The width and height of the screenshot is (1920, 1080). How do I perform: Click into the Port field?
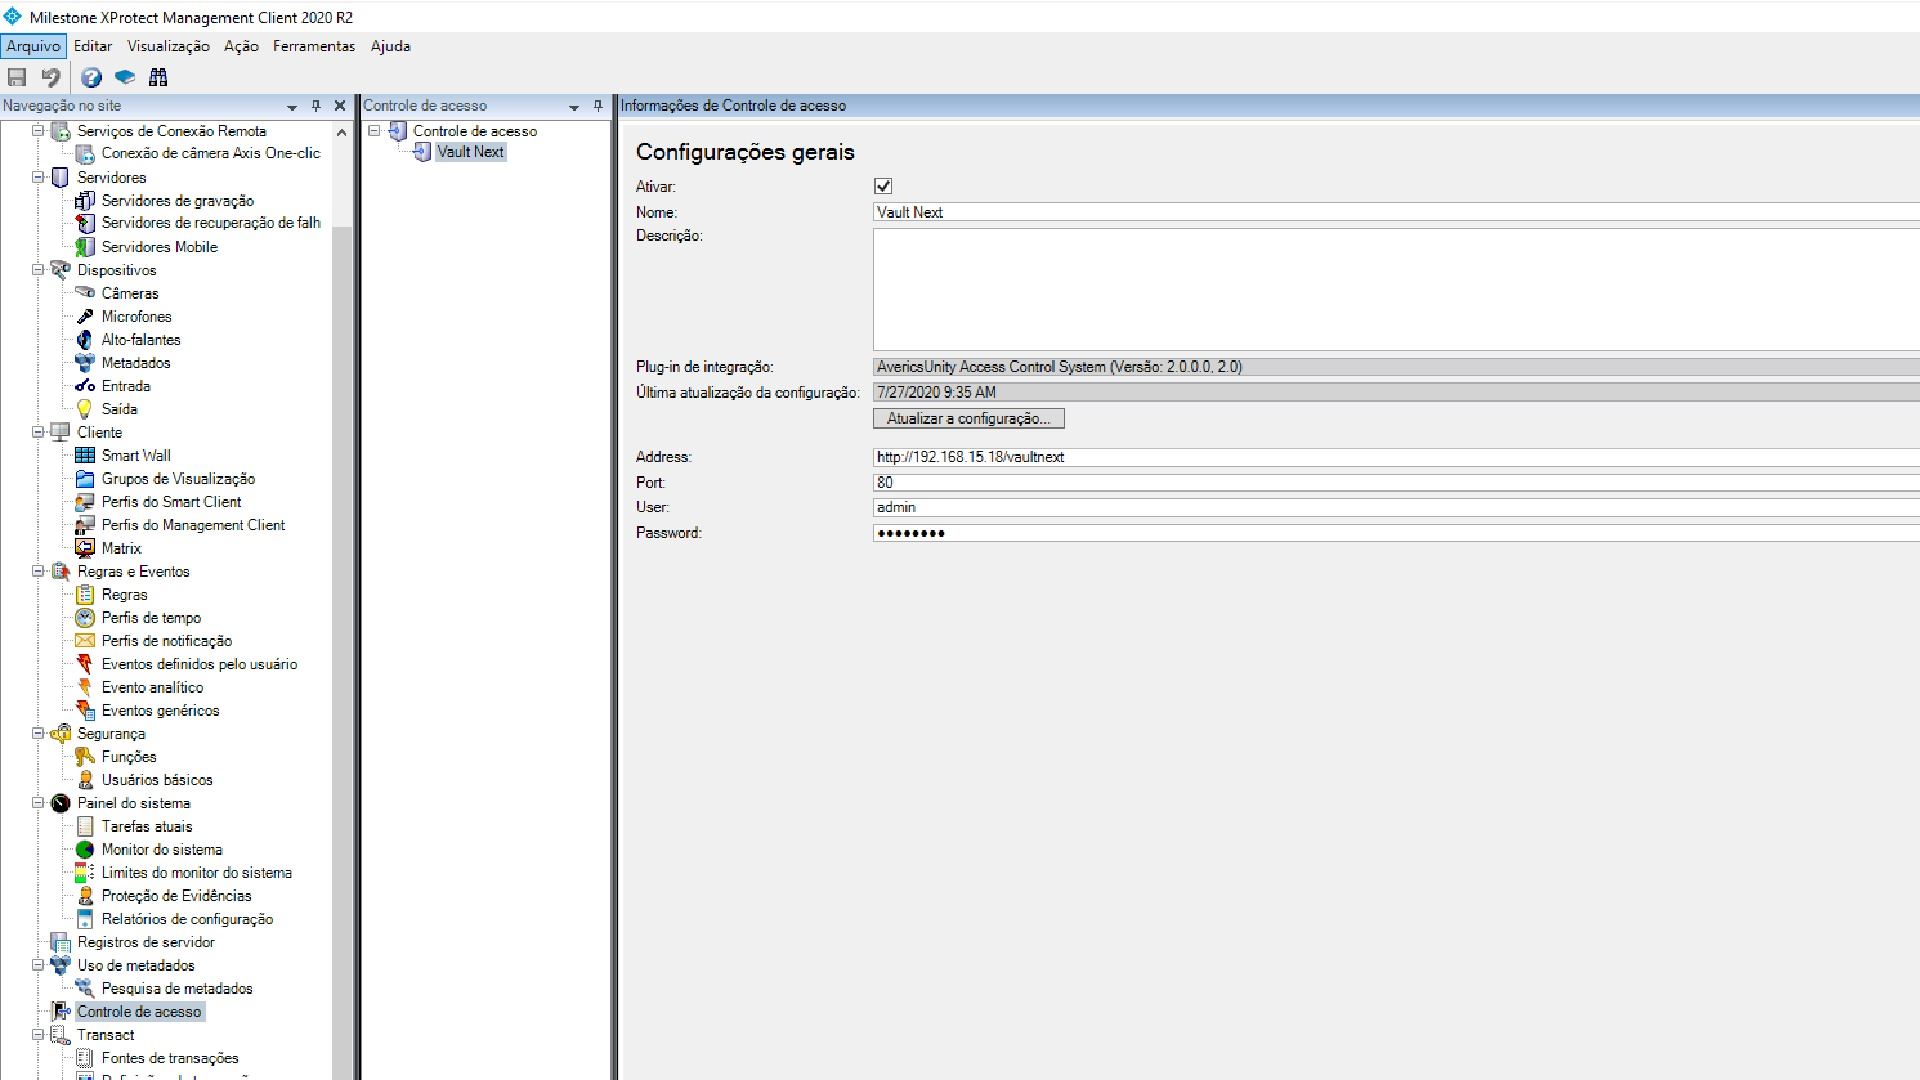[x=1396, y=482]
